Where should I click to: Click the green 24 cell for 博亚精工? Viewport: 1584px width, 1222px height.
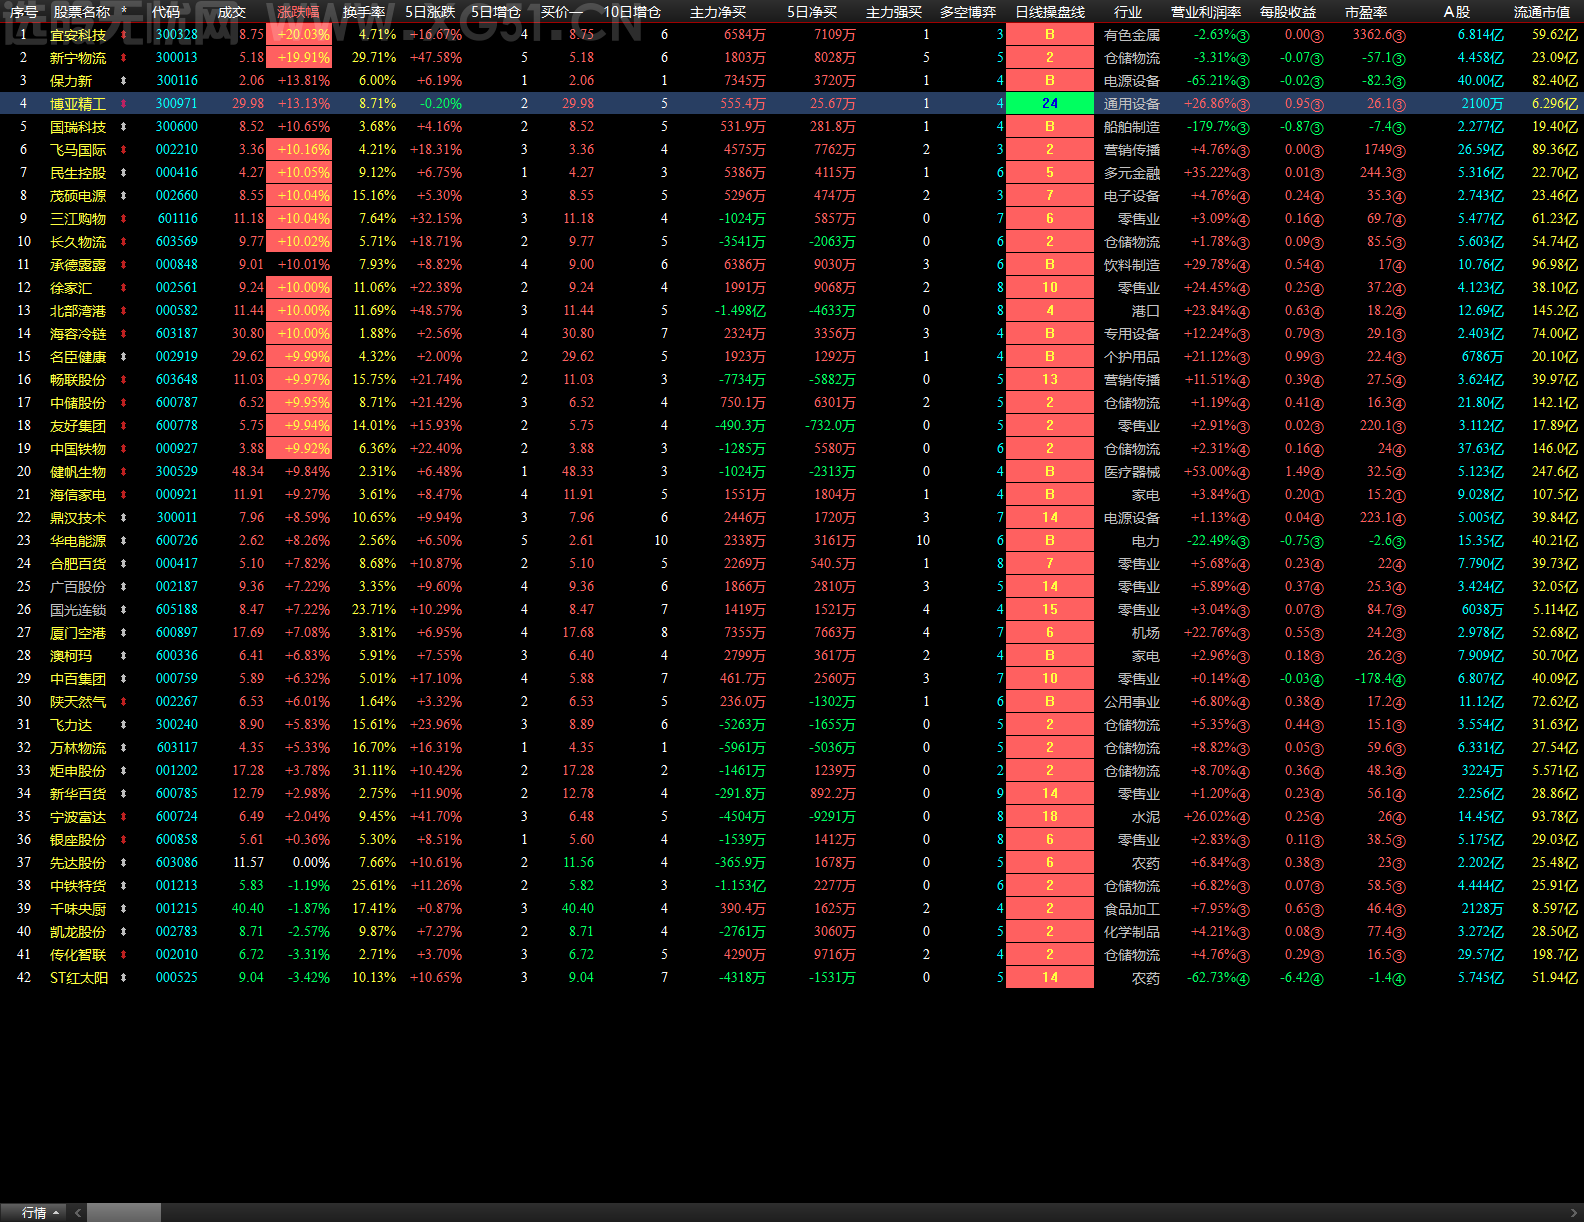1050,104
